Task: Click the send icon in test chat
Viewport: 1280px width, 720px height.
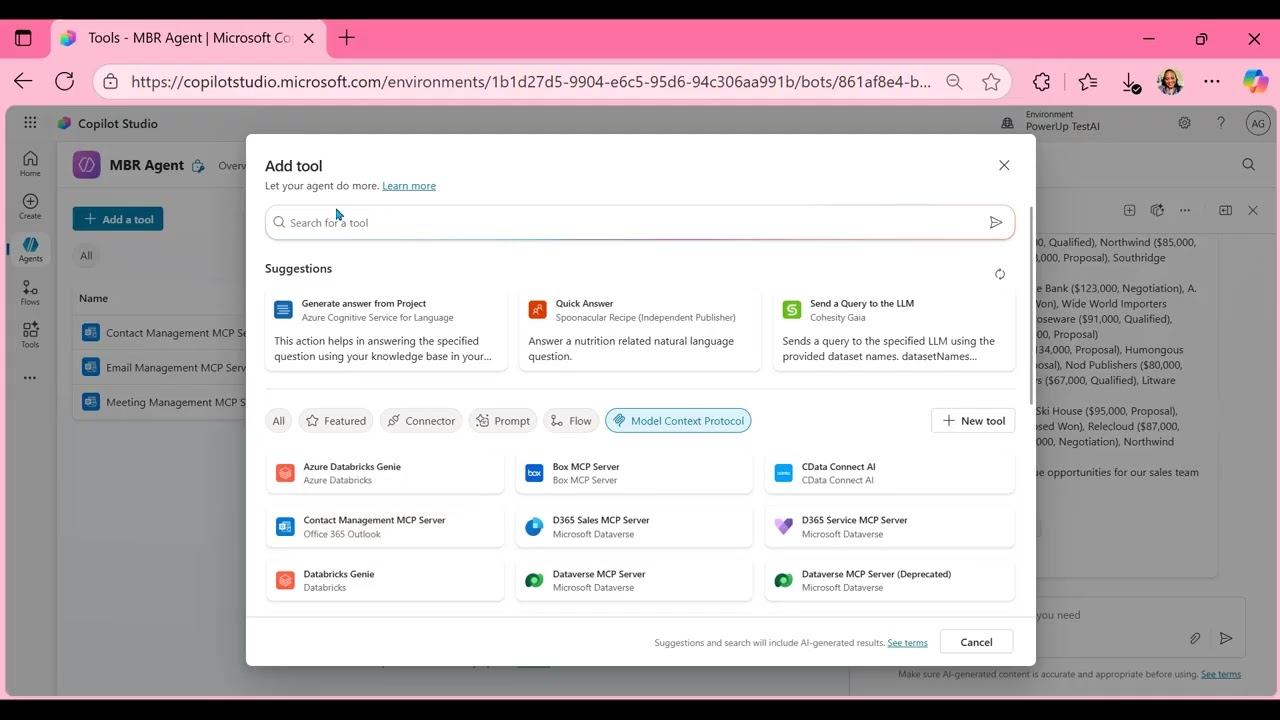Action: [1226, 638]
